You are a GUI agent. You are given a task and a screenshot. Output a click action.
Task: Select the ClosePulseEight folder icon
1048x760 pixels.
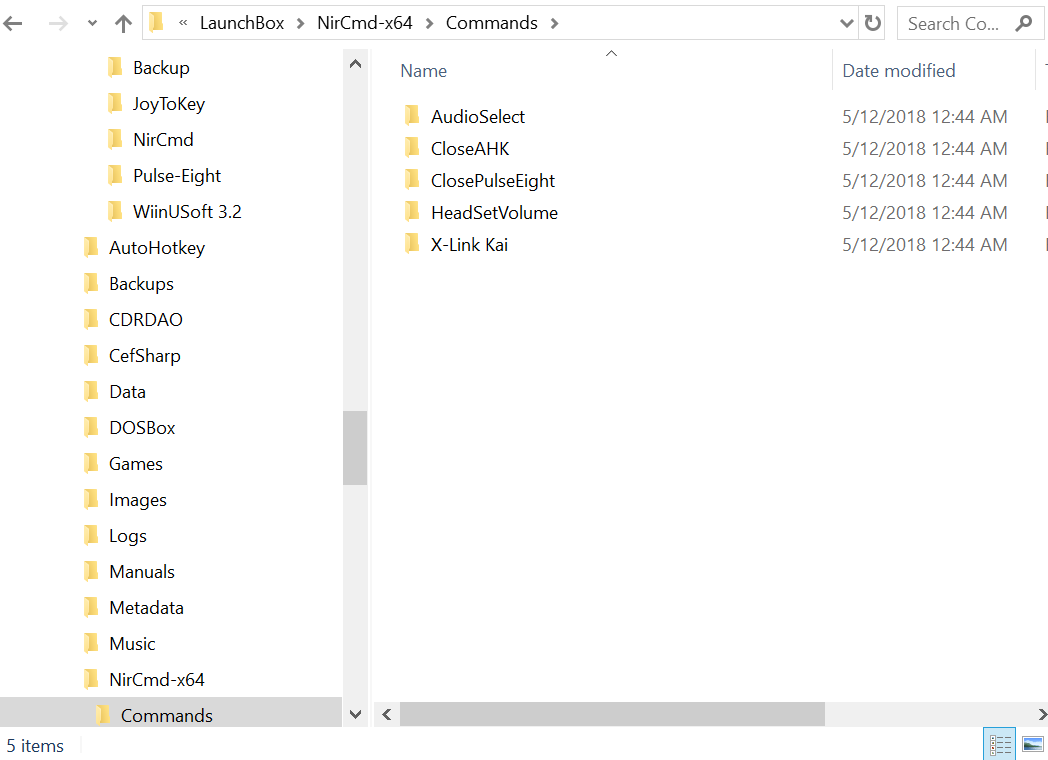click(412, 180)
